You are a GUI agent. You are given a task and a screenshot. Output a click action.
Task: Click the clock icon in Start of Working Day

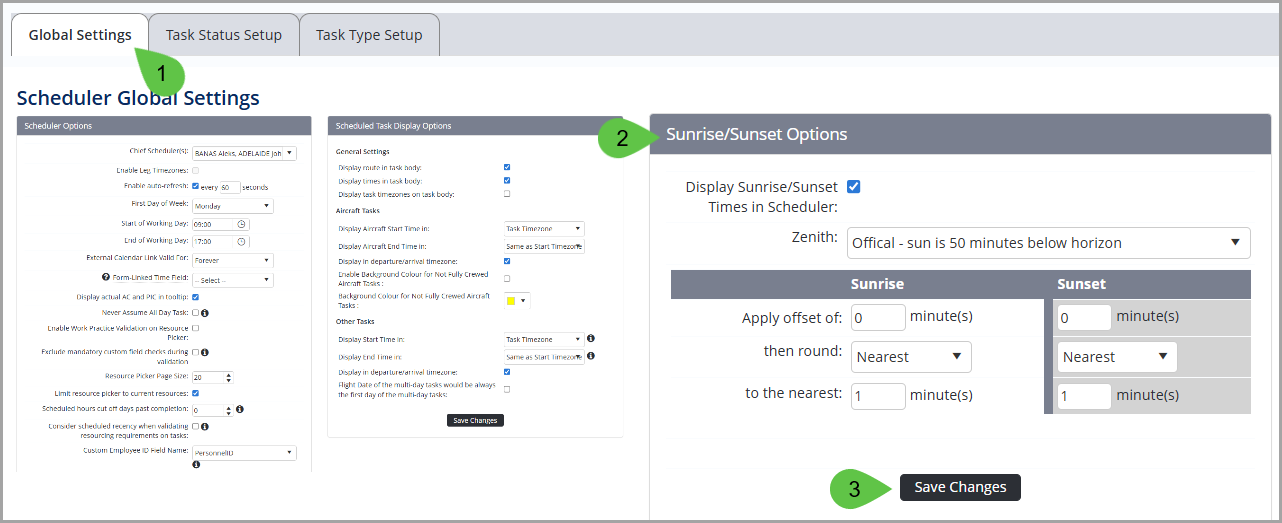click(241, 224)
